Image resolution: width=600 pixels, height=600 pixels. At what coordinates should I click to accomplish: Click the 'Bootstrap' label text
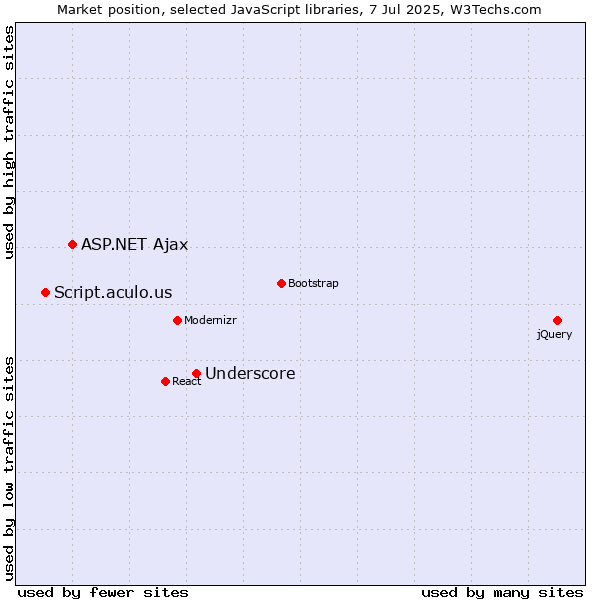point(313,284)
